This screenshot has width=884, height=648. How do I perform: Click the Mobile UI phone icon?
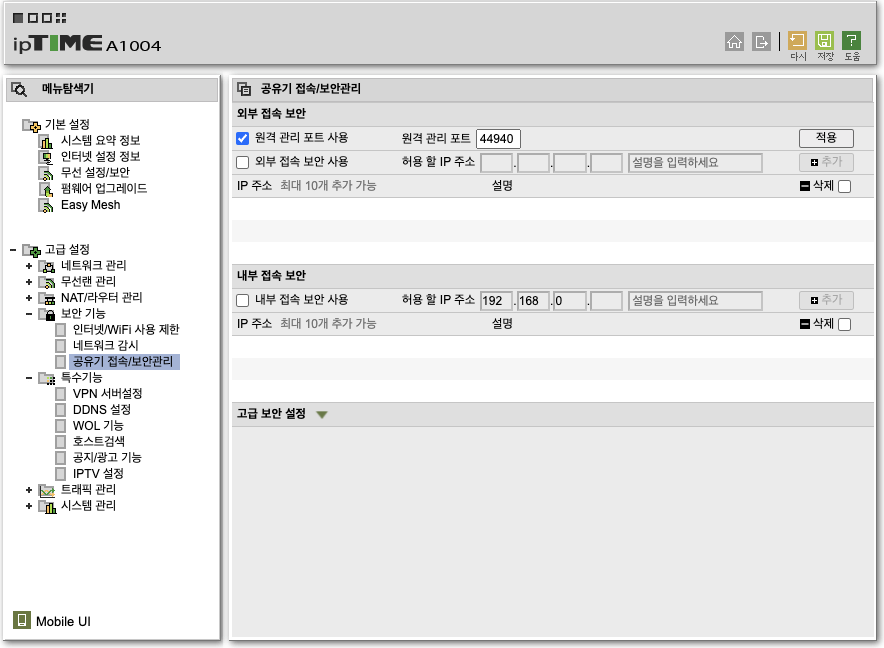pos(21,620)
